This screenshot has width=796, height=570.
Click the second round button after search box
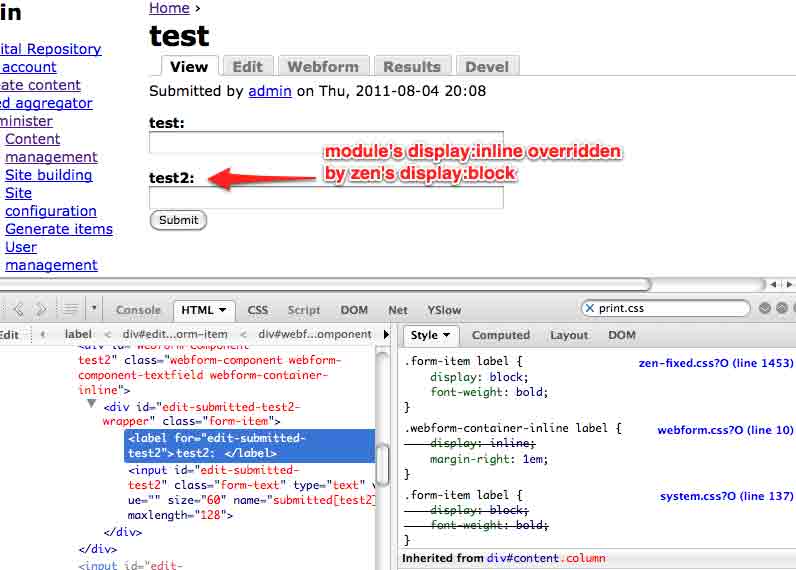click(782, 308)
